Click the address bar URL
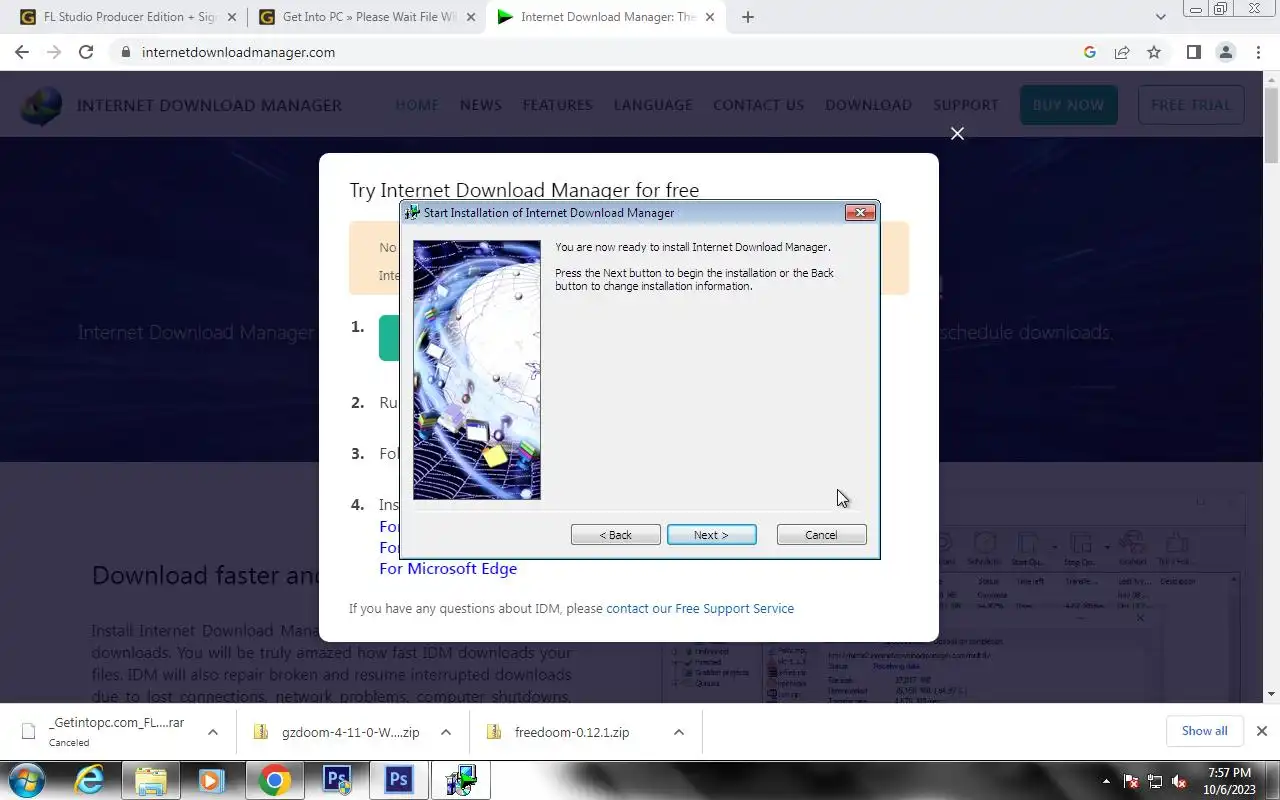 [238, 52]
